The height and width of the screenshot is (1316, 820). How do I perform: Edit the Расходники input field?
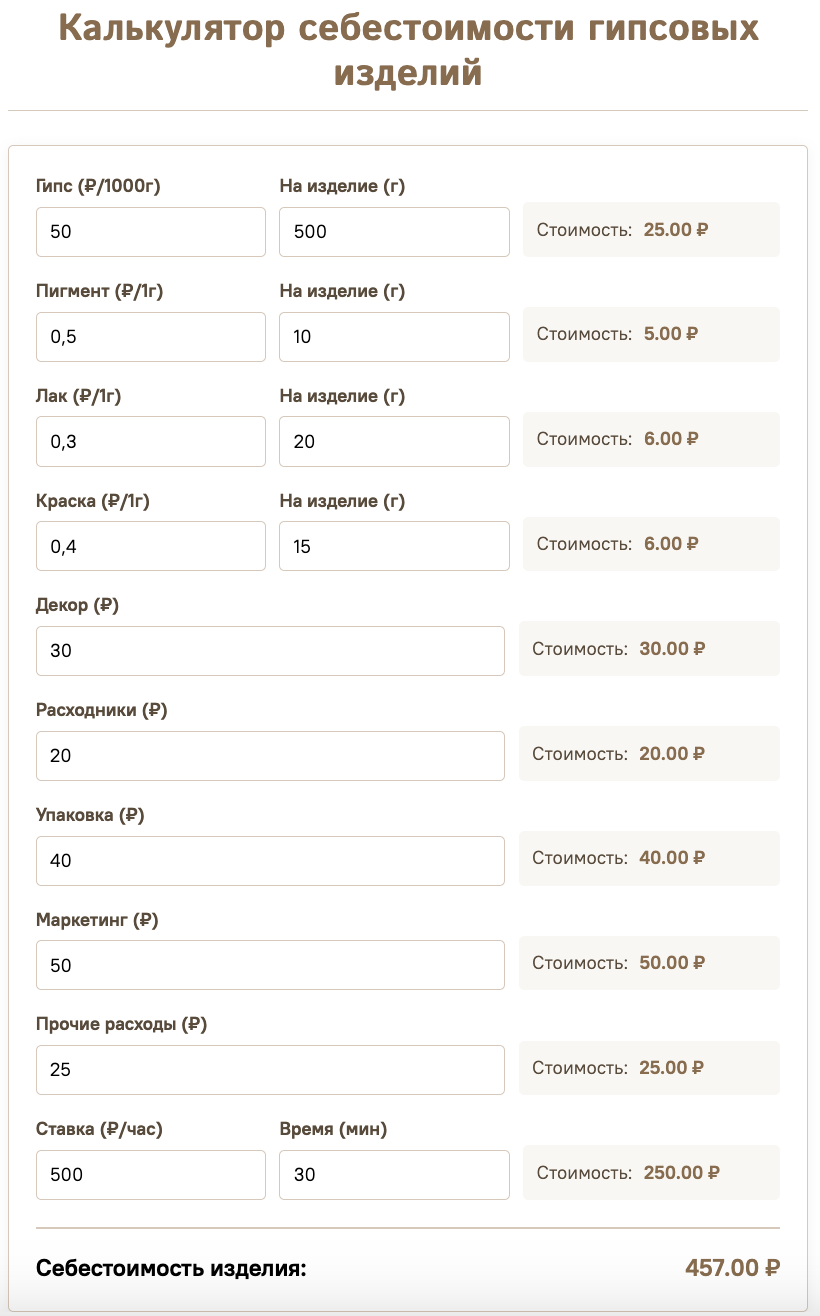click(270, 756)
